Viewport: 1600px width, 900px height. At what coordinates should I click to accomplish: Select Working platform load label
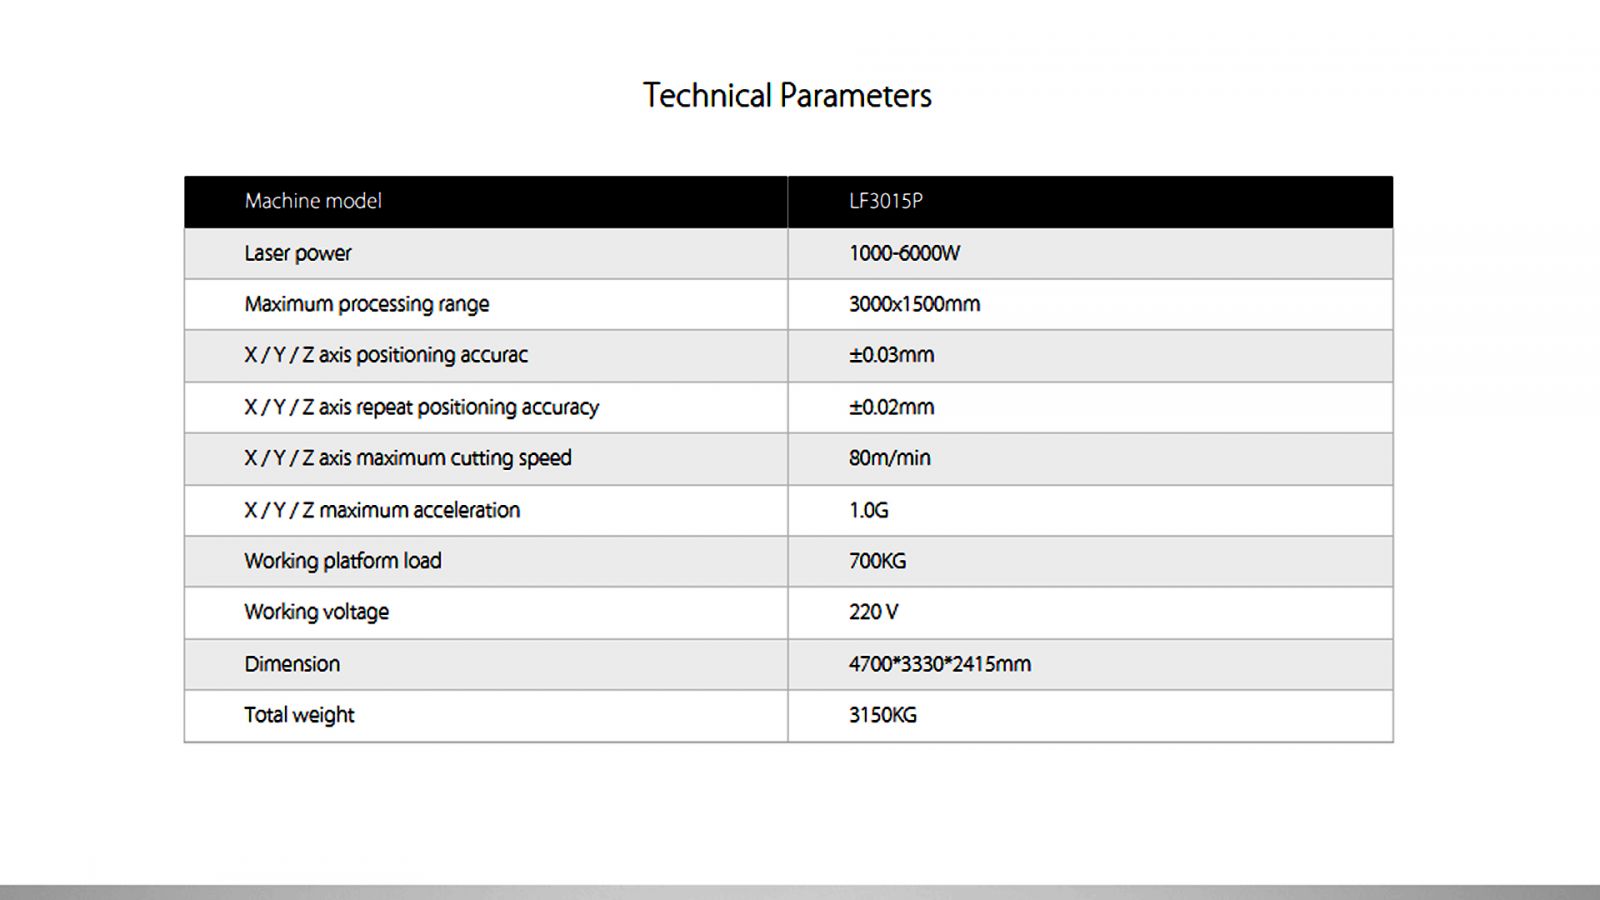343,561
